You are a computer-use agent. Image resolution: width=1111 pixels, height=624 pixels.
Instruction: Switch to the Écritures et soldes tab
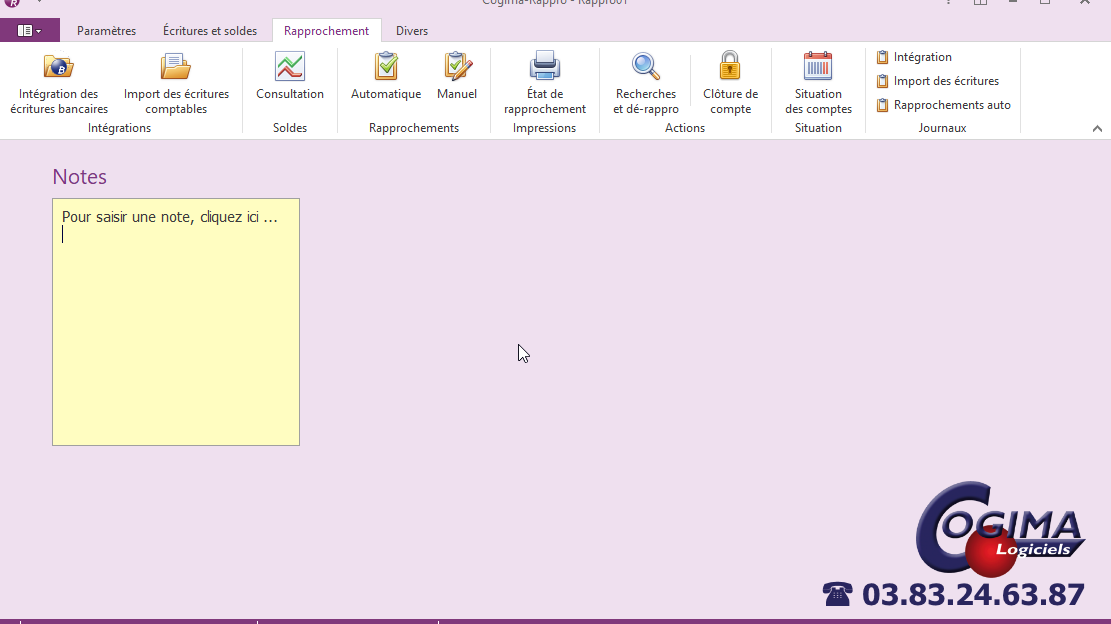(x=210, y=31)
